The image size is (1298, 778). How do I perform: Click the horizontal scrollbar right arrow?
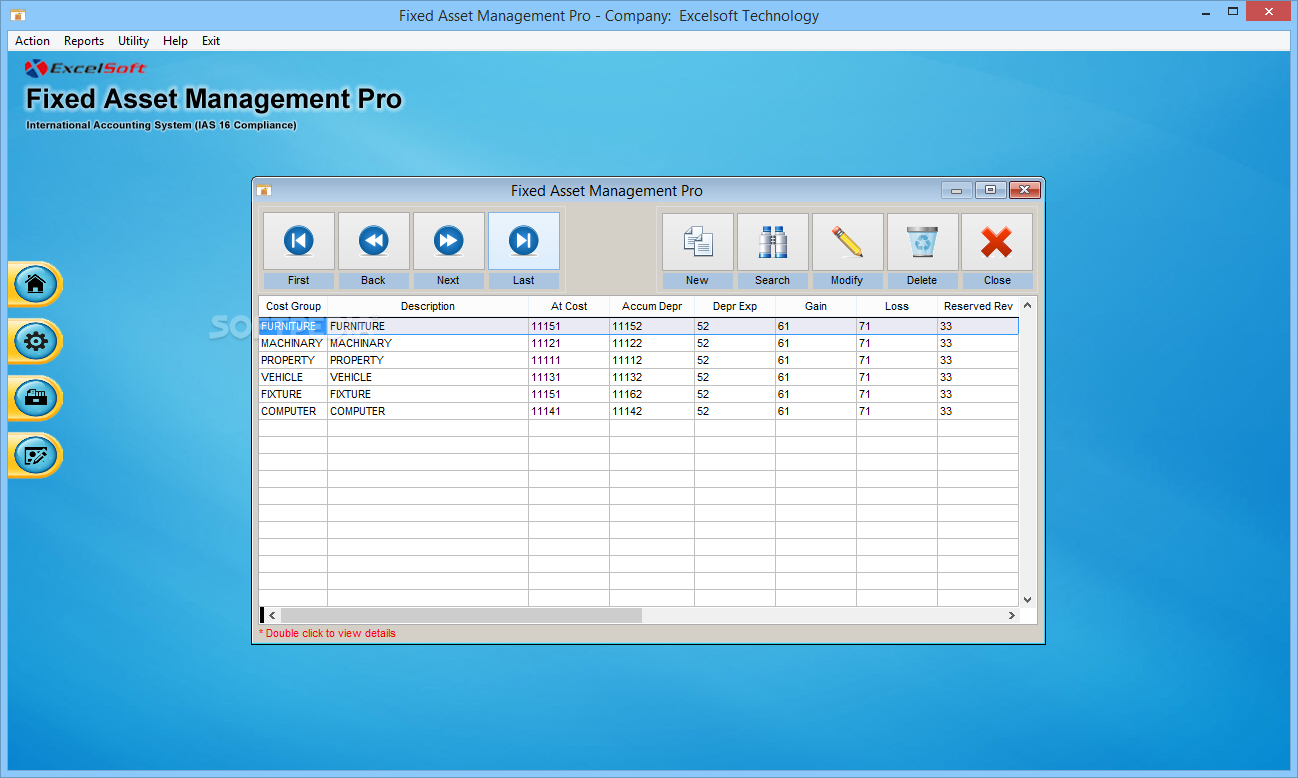pyautogui.click(x=1011, y=615)
